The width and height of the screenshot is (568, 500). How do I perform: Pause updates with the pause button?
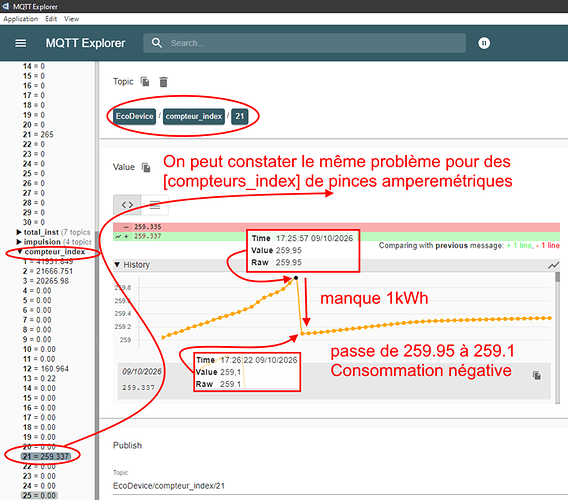click(x=484, y=43)
